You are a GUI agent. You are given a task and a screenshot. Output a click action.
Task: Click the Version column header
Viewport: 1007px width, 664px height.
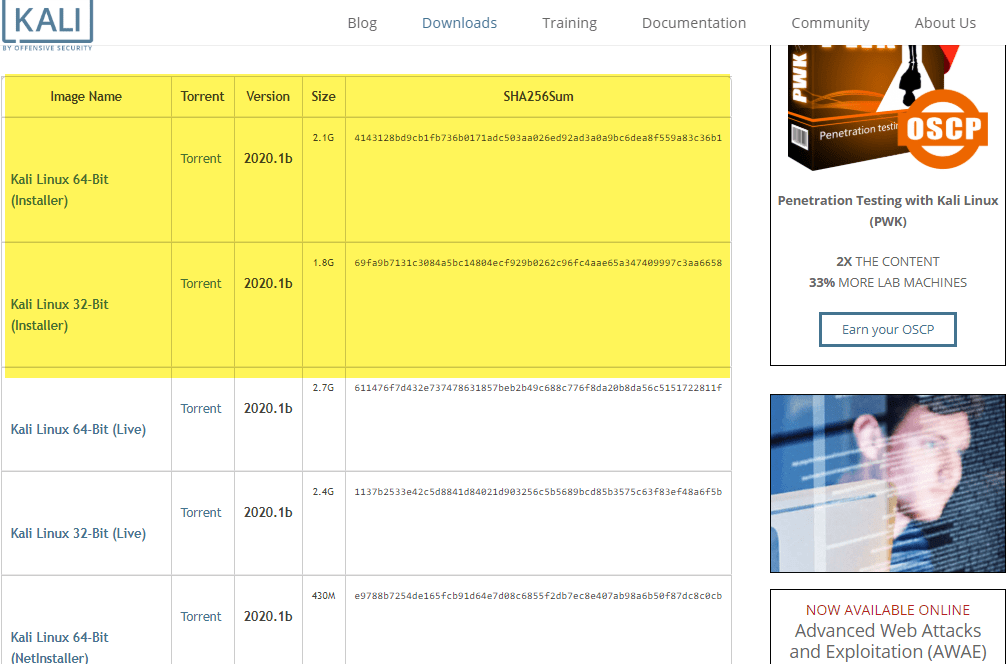click(x=268, y=96)
